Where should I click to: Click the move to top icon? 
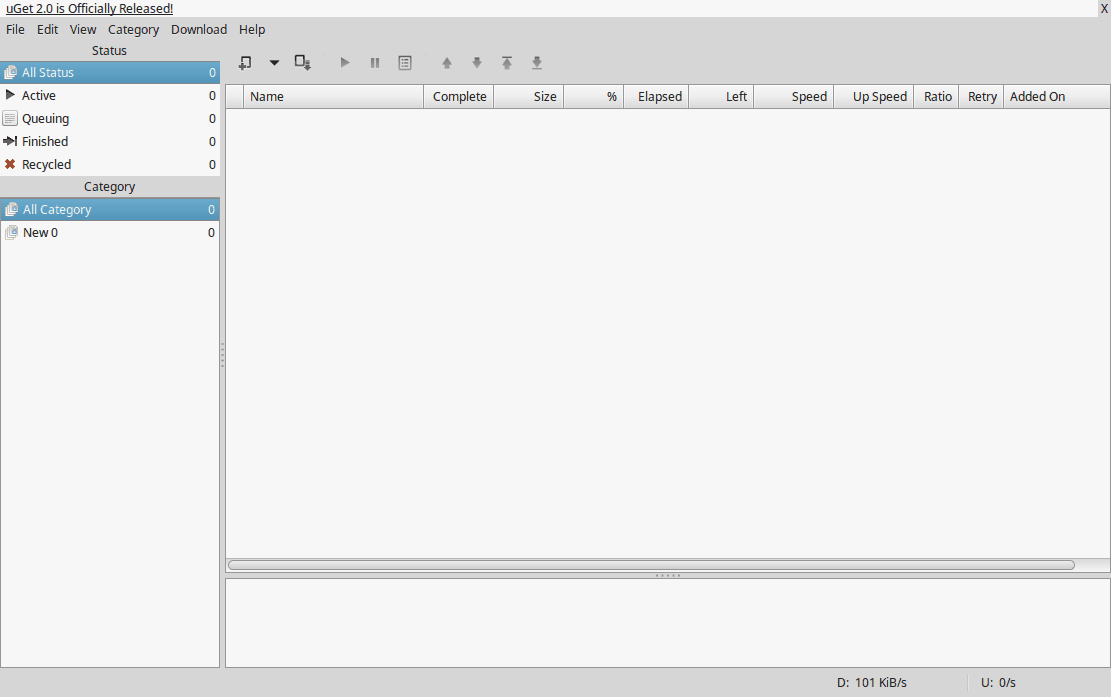coord(507,63)
